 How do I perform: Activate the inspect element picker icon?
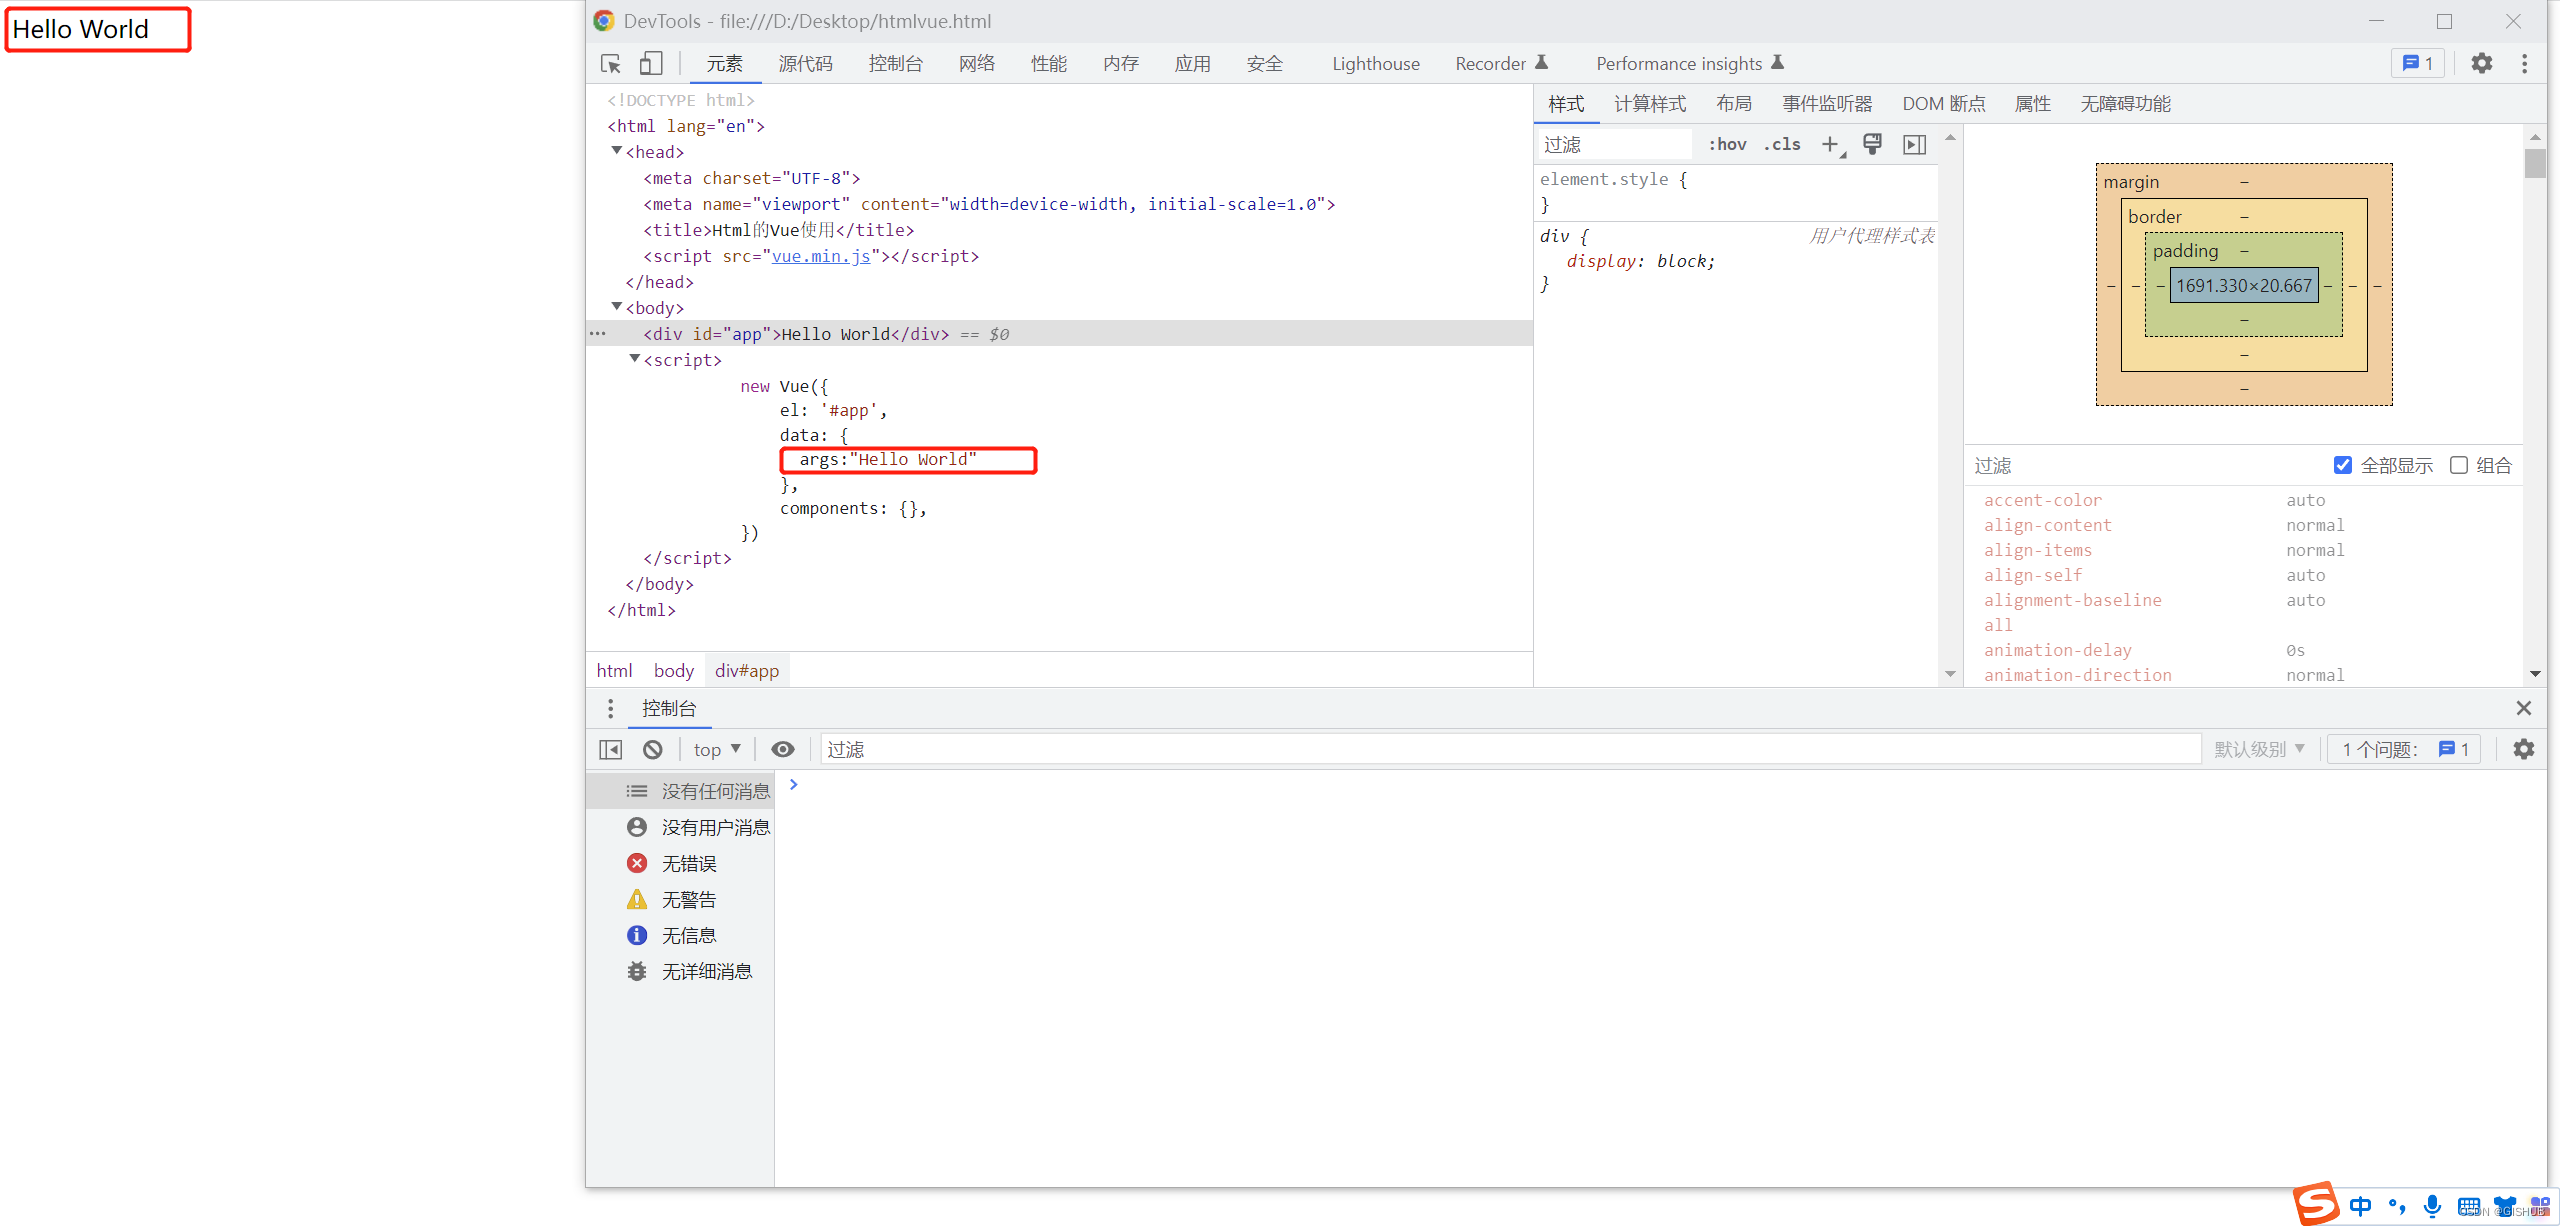click(x=610, y=64)
